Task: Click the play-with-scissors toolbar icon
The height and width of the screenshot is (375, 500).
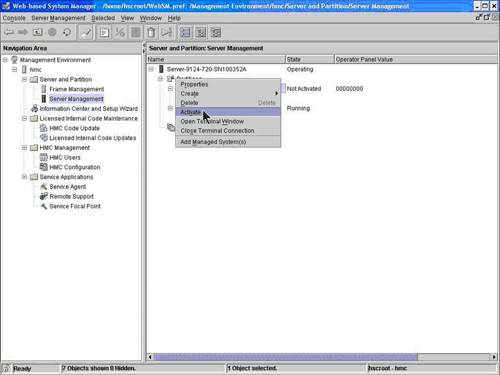Action: pos(167,33)
